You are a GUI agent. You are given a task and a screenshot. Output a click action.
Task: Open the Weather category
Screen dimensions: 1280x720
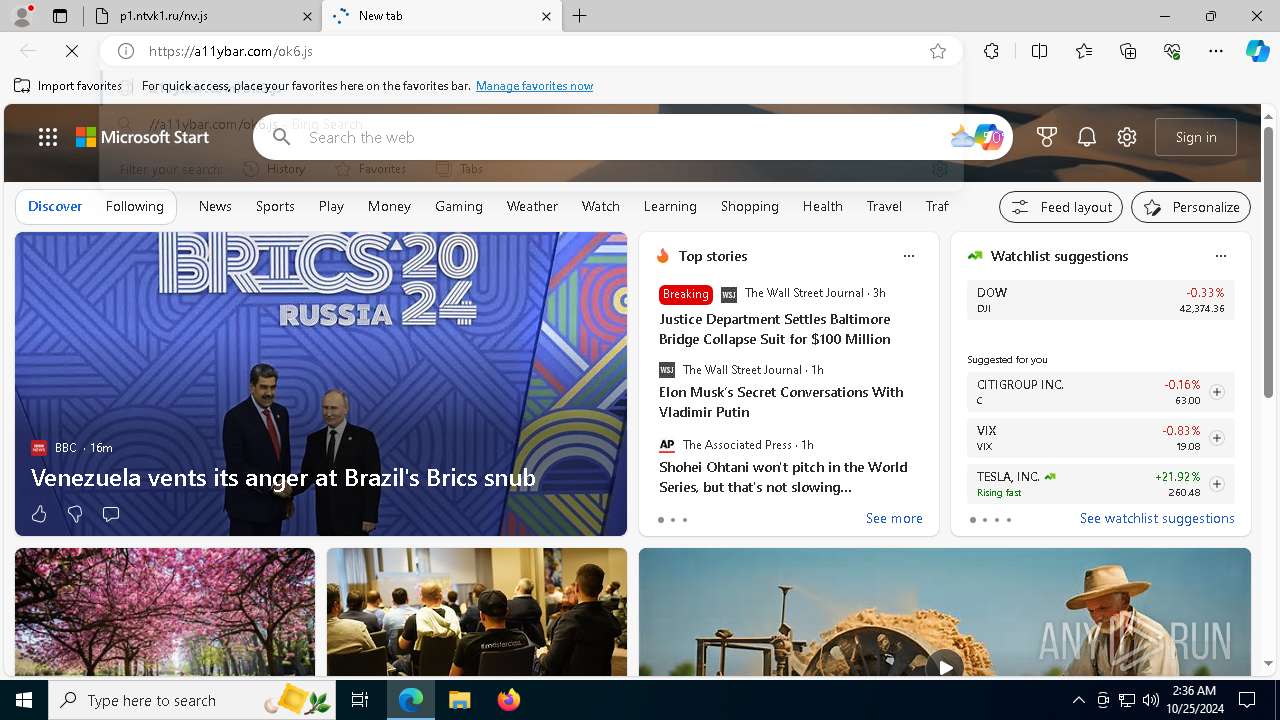532,206
